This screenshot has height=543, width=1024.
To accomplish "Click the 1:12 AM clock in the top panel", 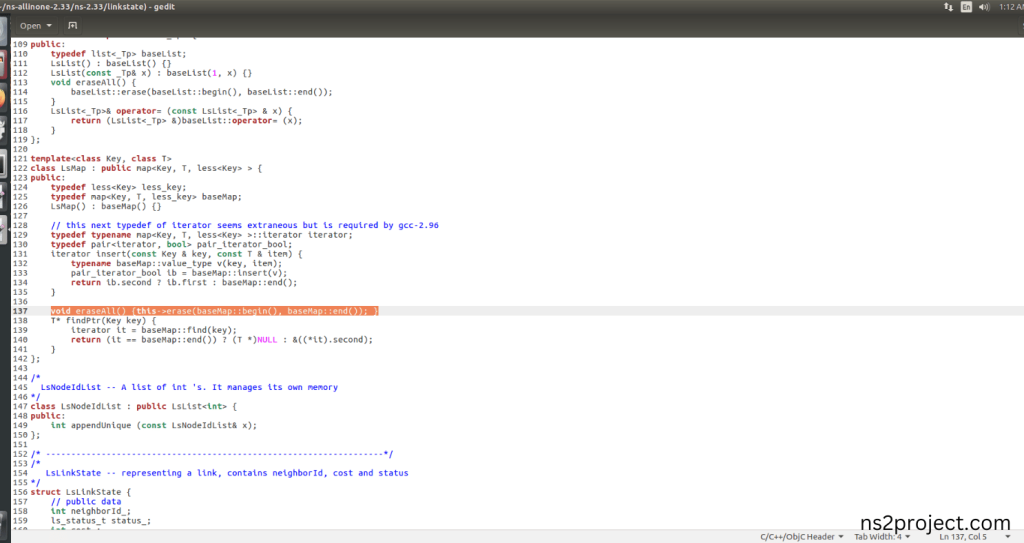I will point(1011,7).
